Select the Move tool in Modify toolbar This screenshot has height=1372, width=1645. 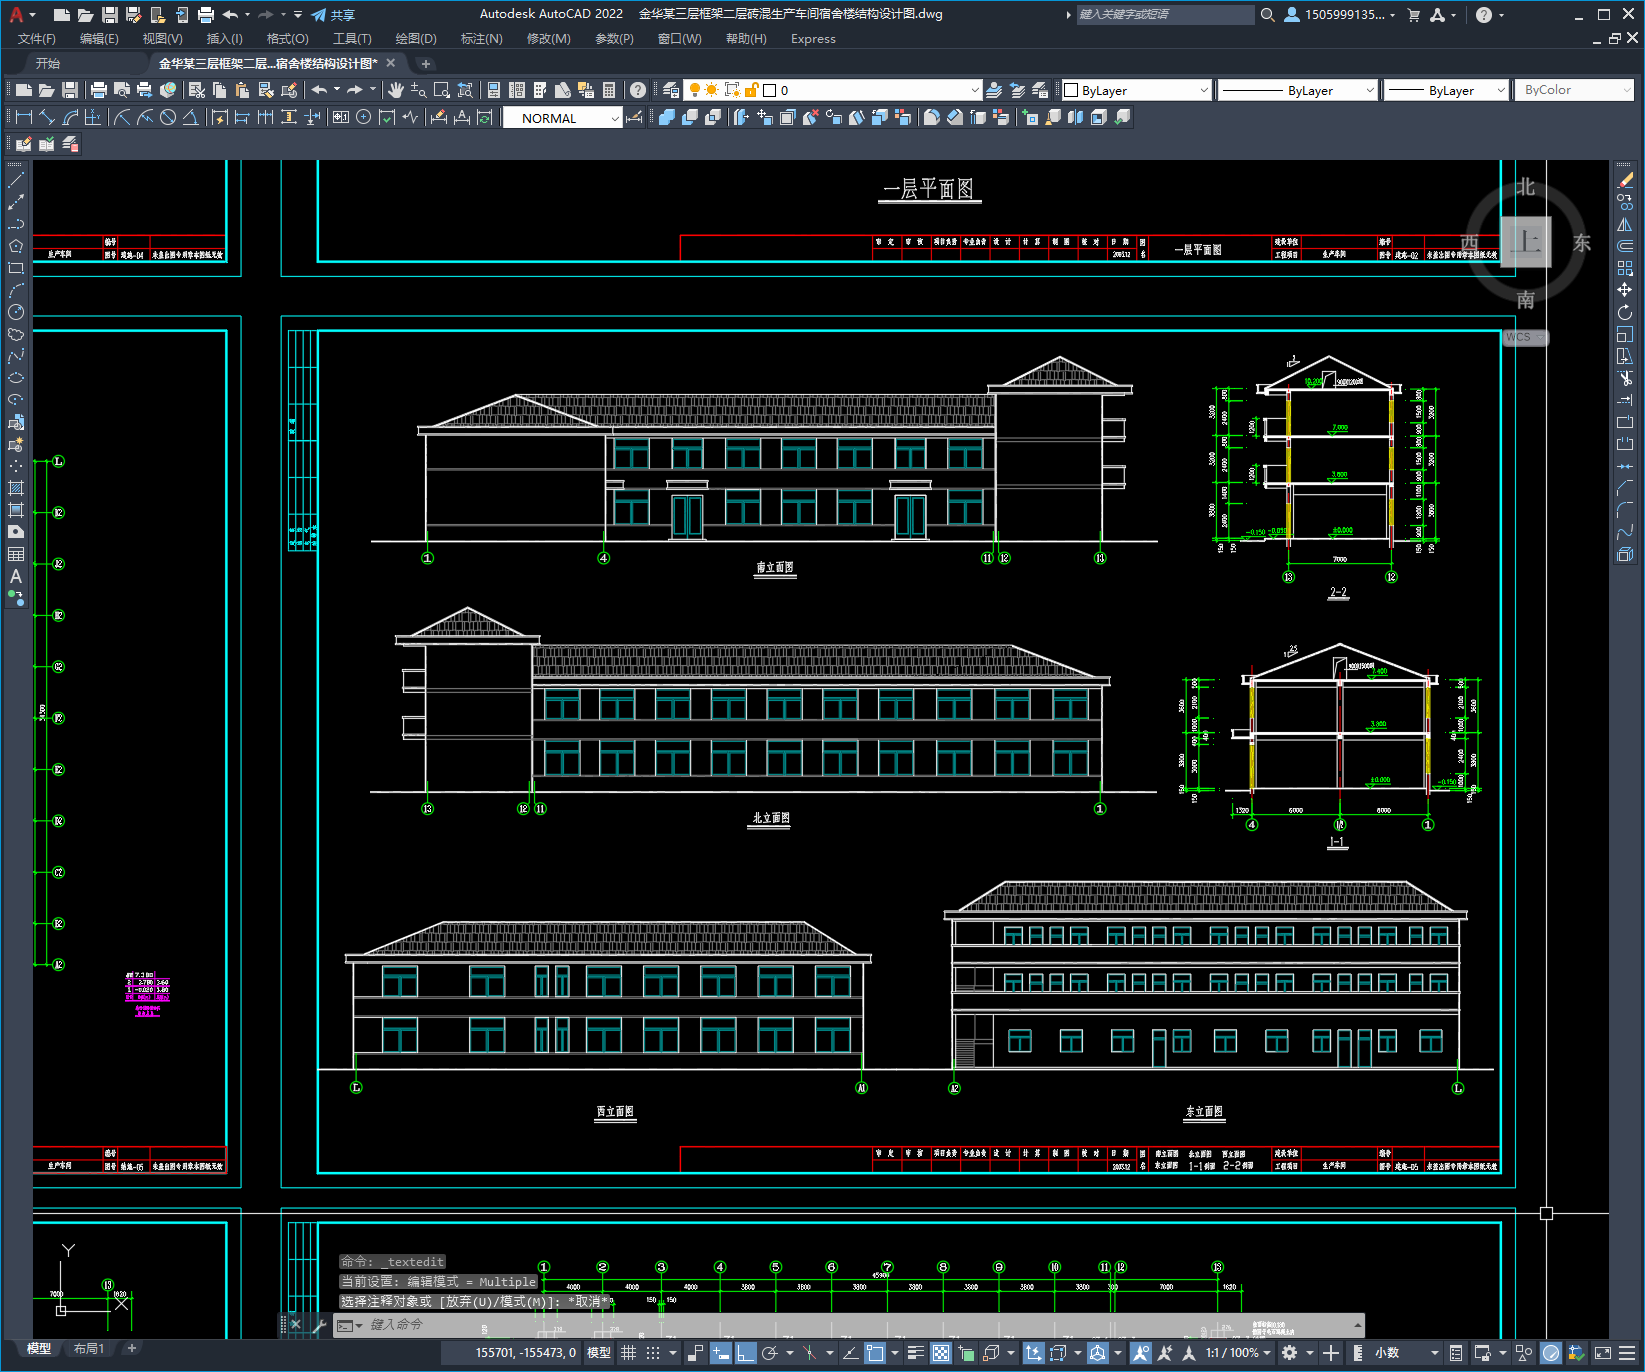(x=1625, y=290)
